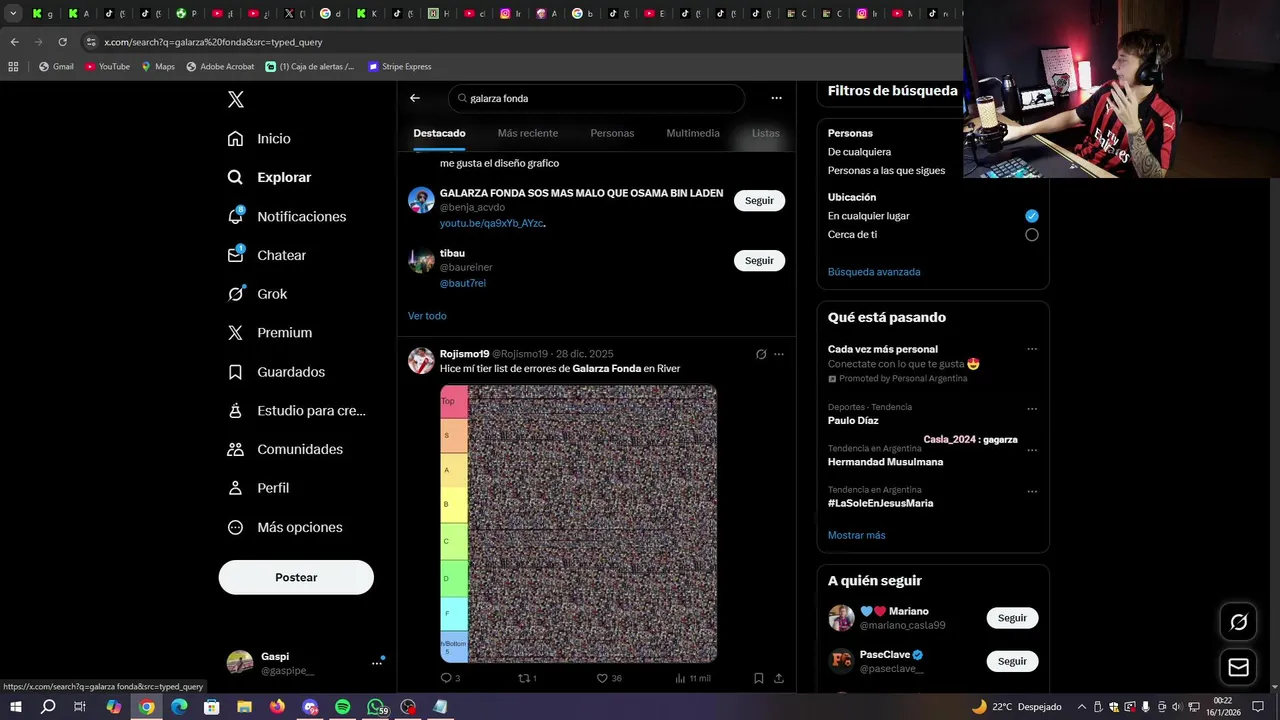Open more options on Rojismo19 post
The image size is (1280, 720).
(x=779, y=354)
